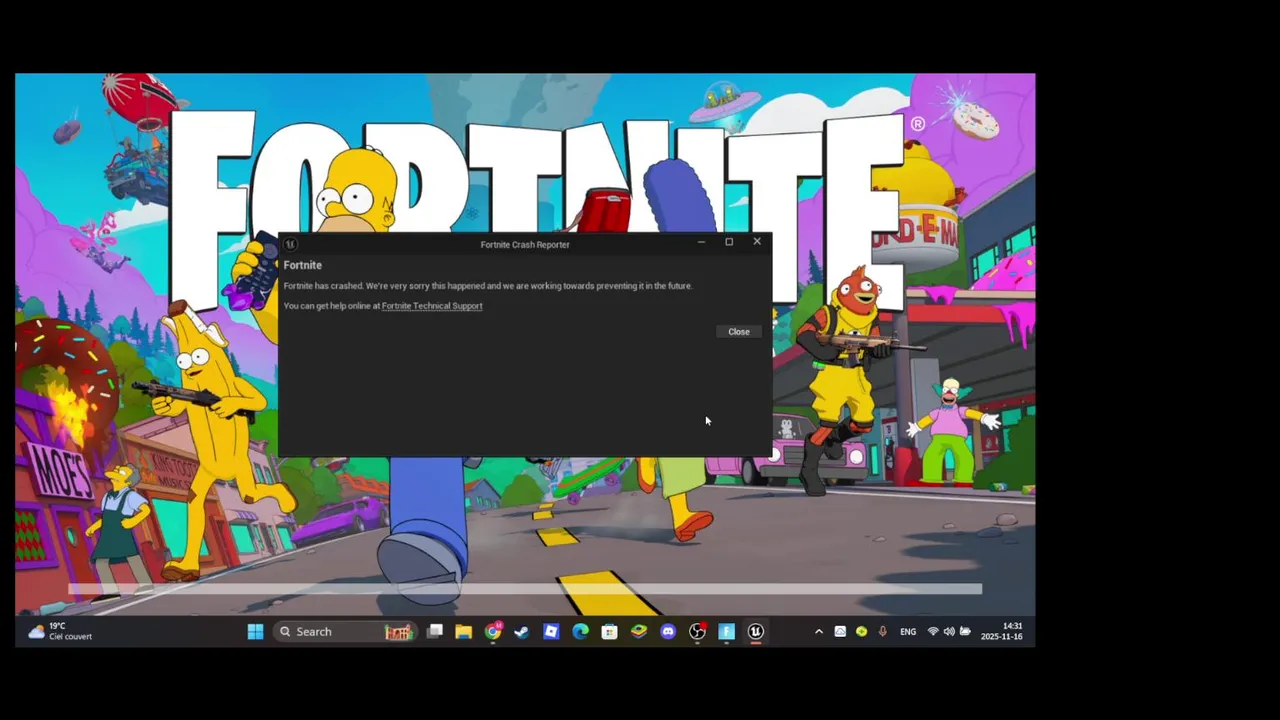Launch Google Chrome from the taskbar

[x=493, y=631]
